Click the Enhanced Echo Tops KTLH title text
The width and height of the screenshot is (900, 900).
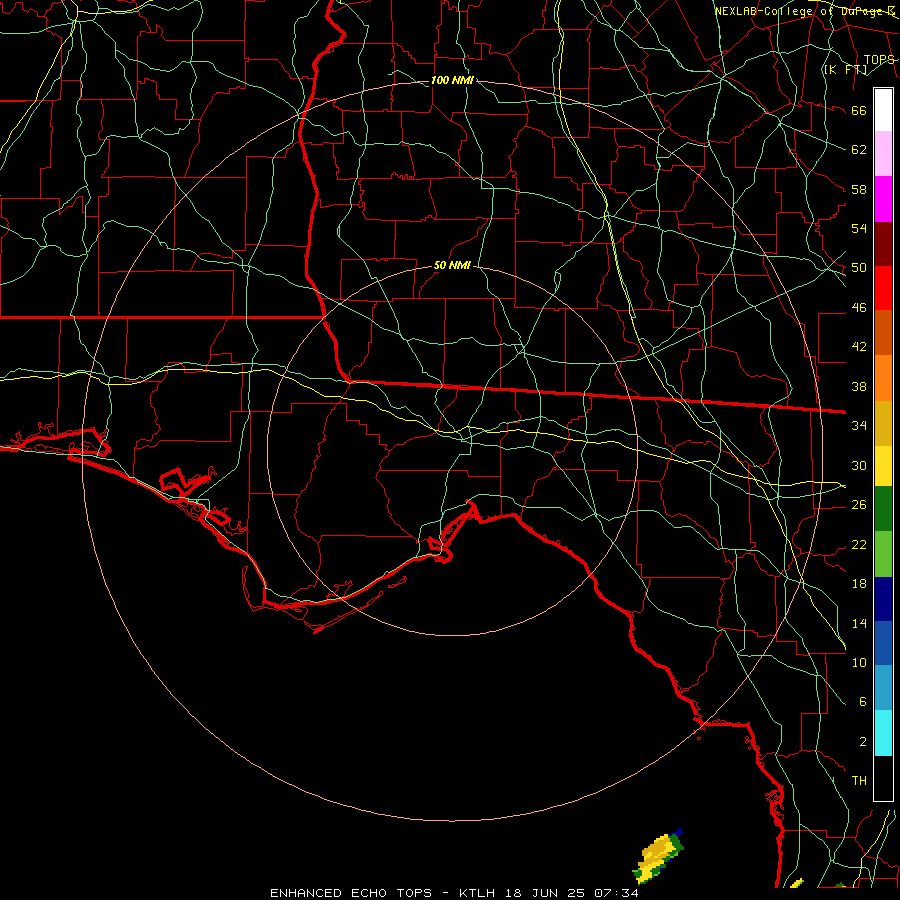coord(454,893)
